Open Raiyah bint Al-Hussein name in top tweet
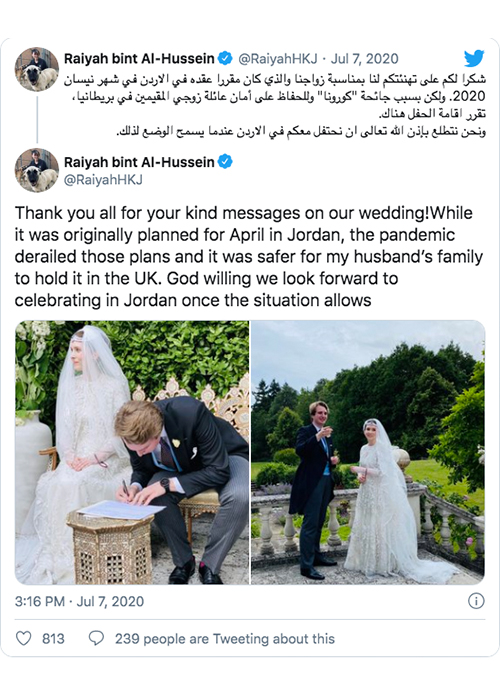This screenshot has height=700, width=500. tap(139, 58)
